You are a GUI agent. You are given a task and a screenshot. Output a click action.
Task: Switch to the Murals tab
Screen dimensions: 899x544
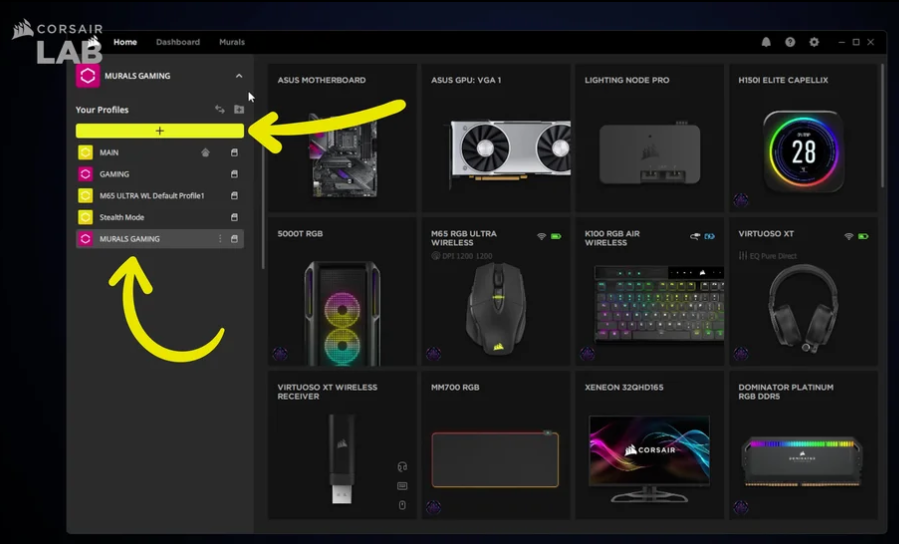click(x=232, y=42)
